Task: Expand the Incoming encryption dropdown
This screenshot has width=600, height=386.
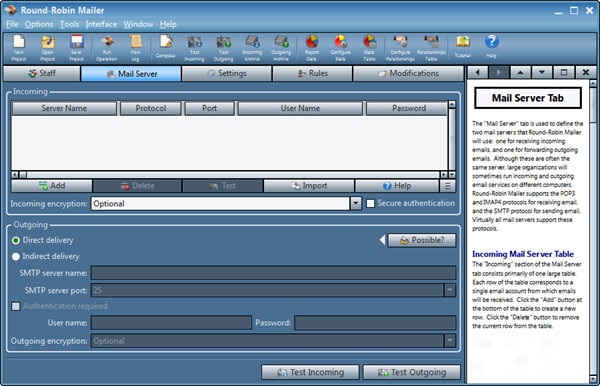Action: point(356,204)
